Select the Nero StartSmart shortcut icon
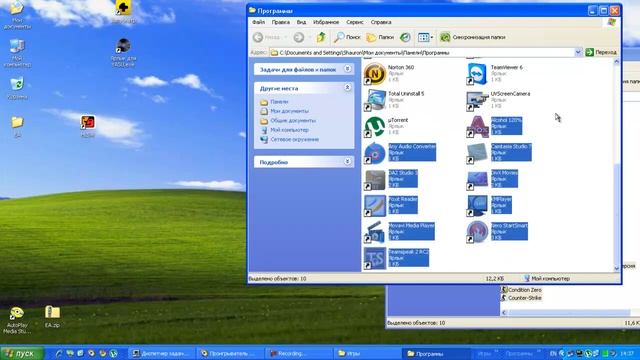The image size is (640, 360). [477, 232]
